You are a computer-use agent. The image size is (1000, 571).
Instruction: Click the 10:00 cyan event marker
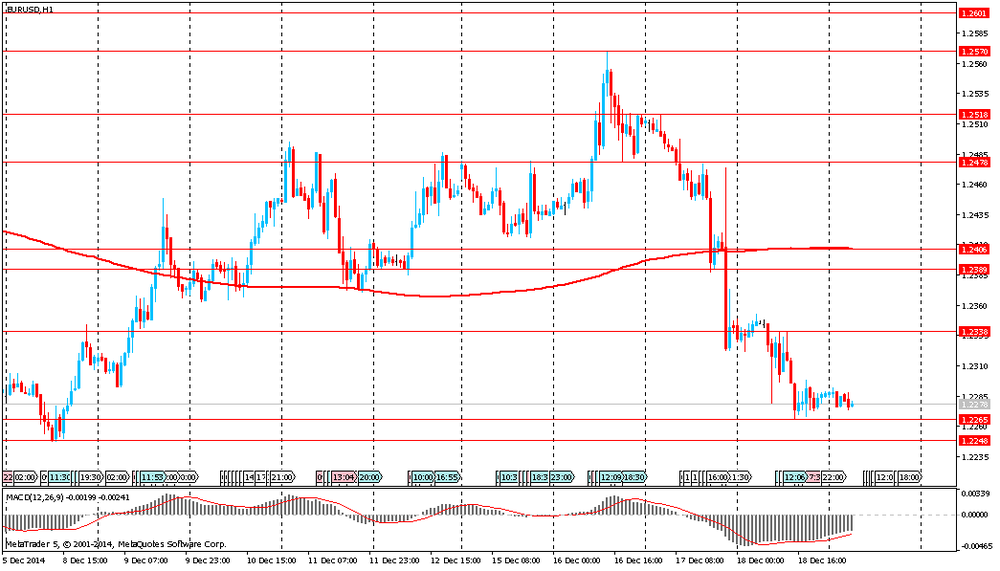[423, 477]
